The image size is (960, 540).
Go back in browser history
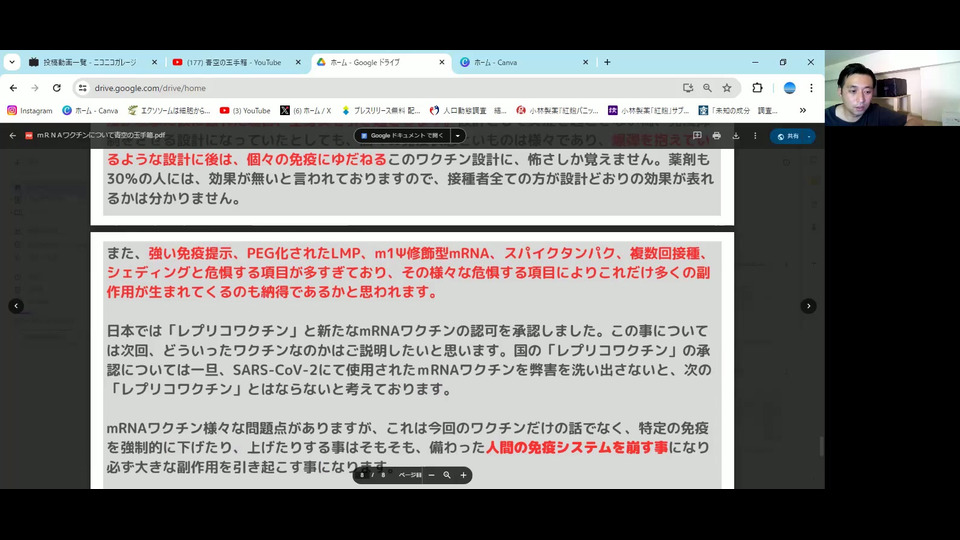click(x=13, y=88)
